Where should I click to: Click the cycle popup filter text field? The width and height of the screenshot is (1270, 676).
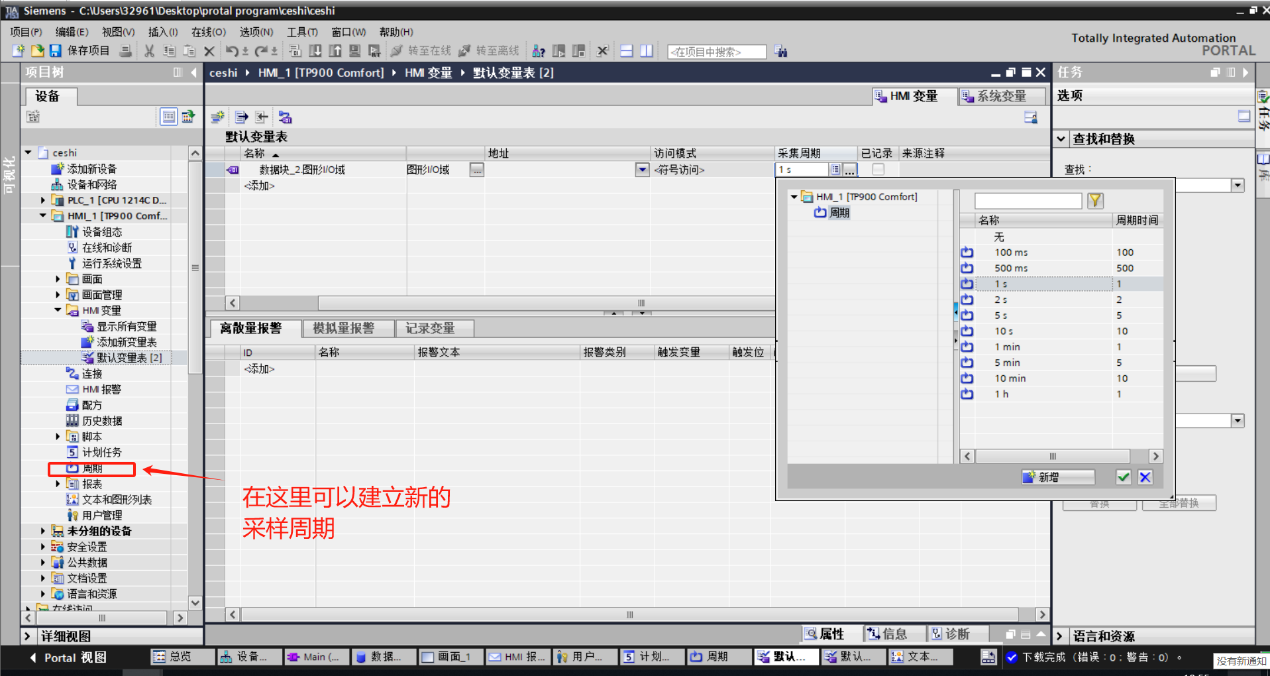1028,201
